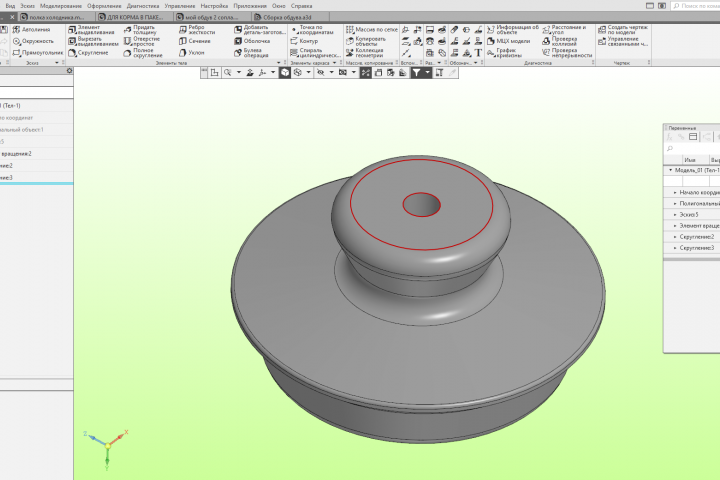
Task: Select the Прямоугольник (rectangle) tool
Action: (38, 53)
